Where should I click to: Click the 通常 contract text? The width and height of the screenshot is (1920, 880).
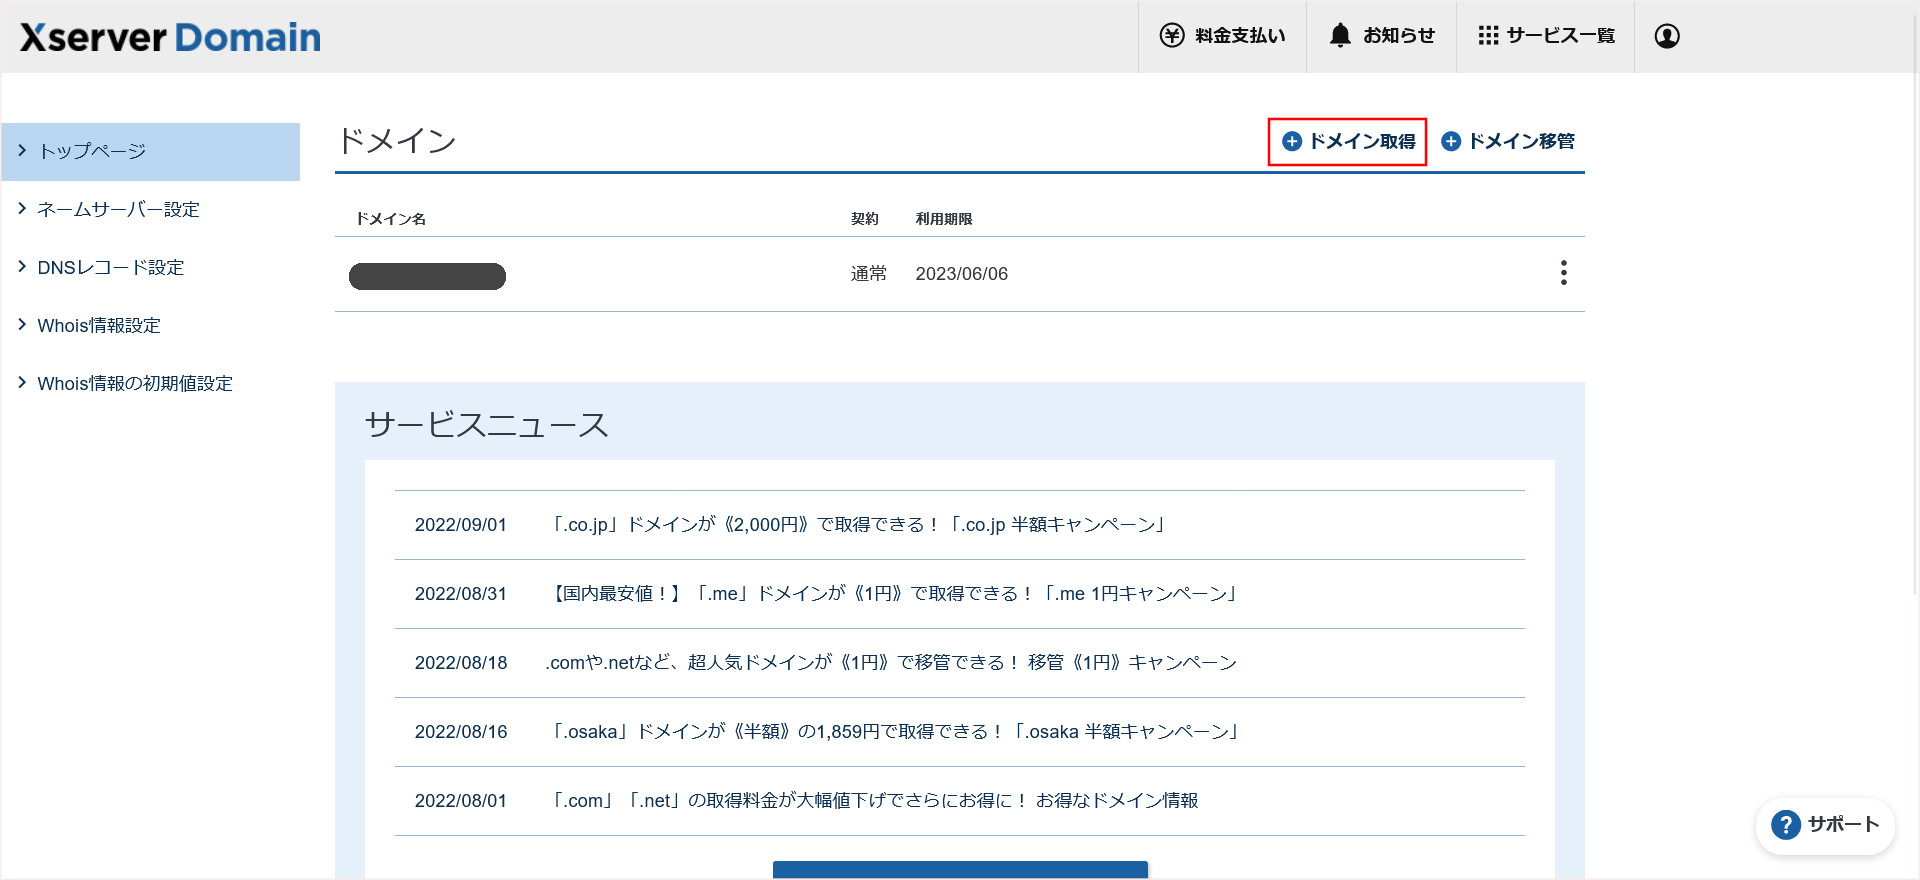868,274
